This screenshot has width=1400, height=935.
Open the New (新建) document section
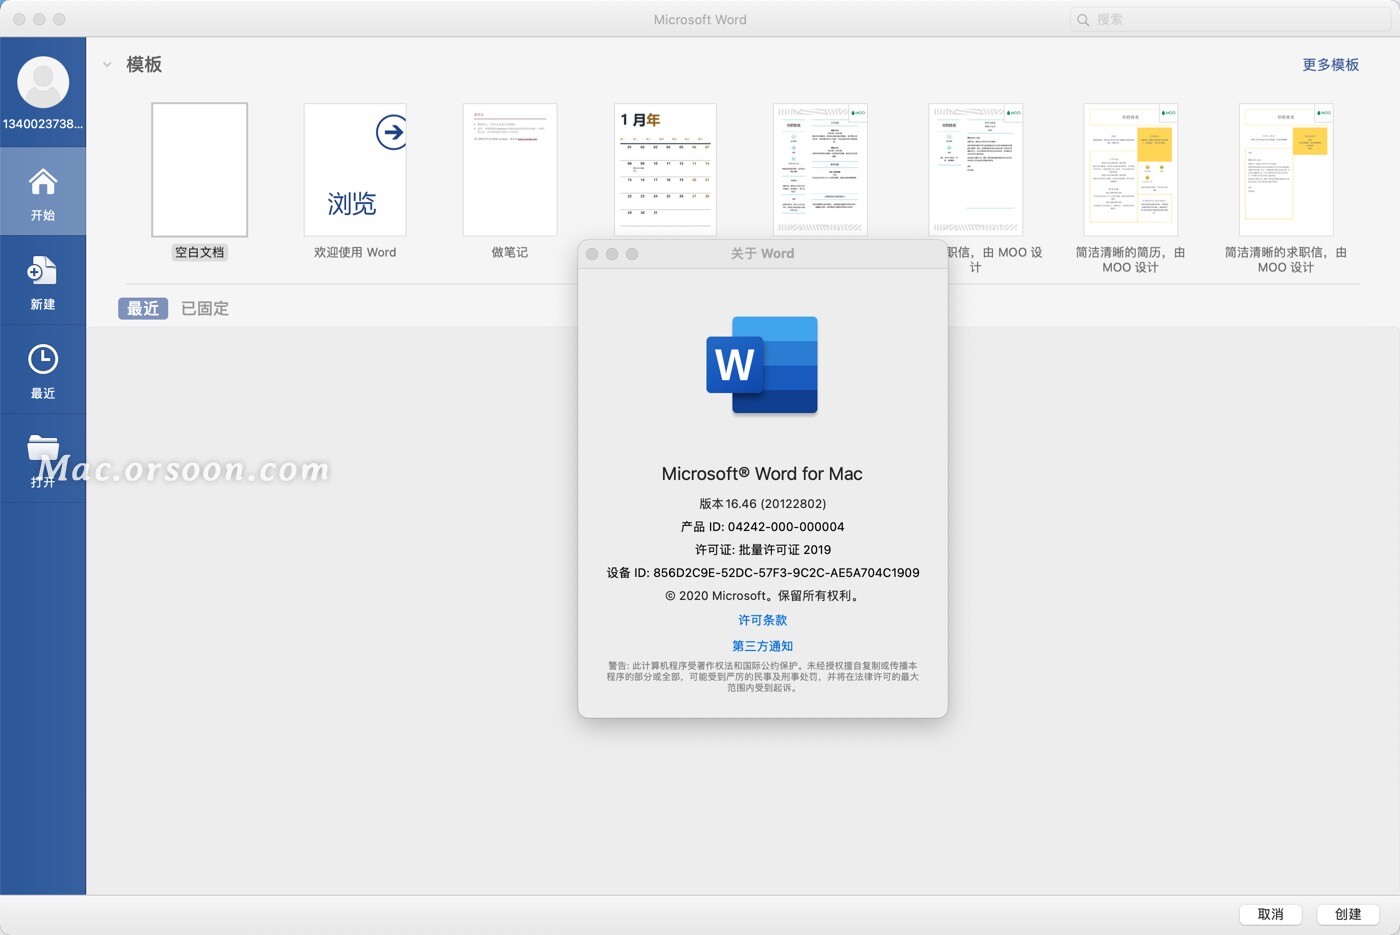tap(43, 281)
